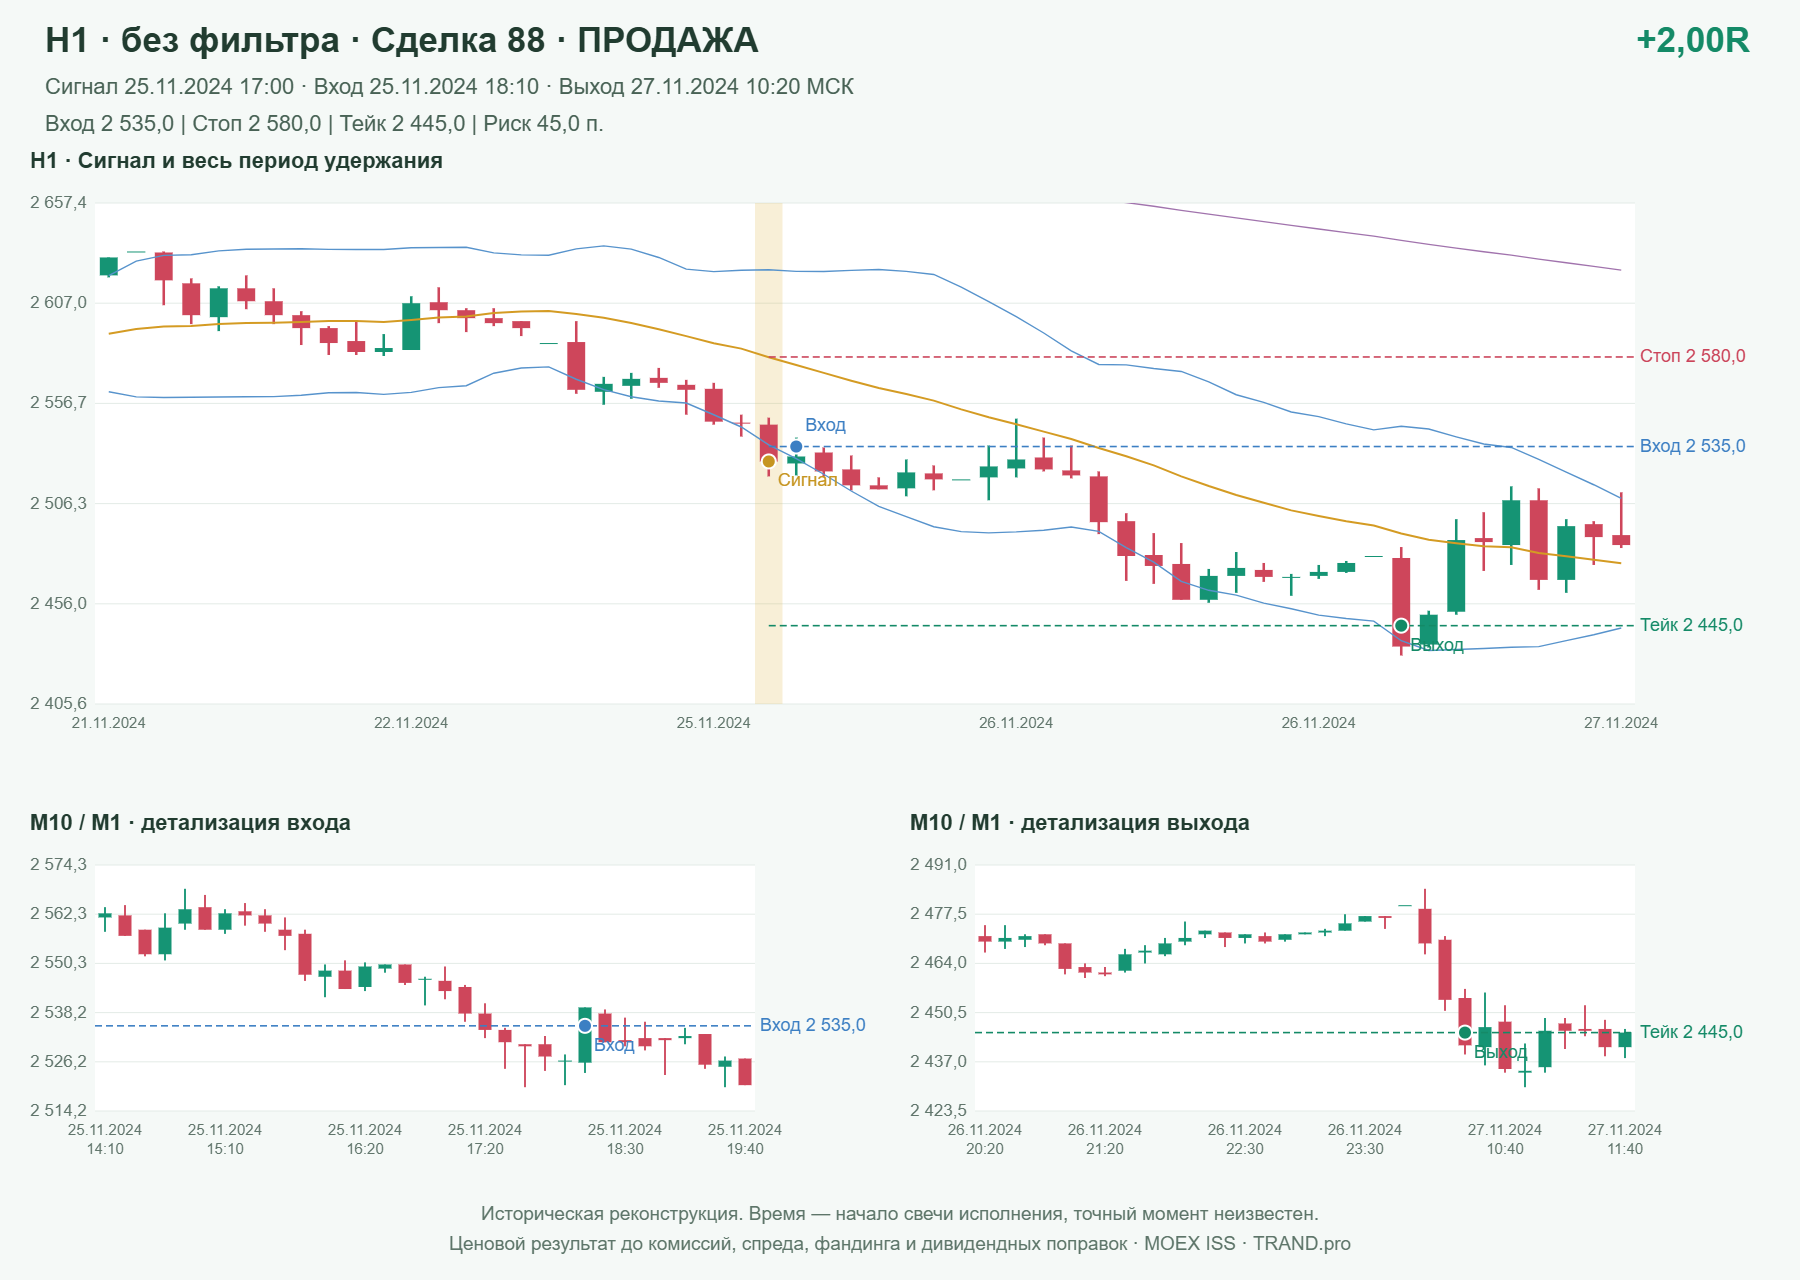Click the '2 574,3' axis label in the entry chart
Screen dimensions: 1800x1280
tap(58, 865)
